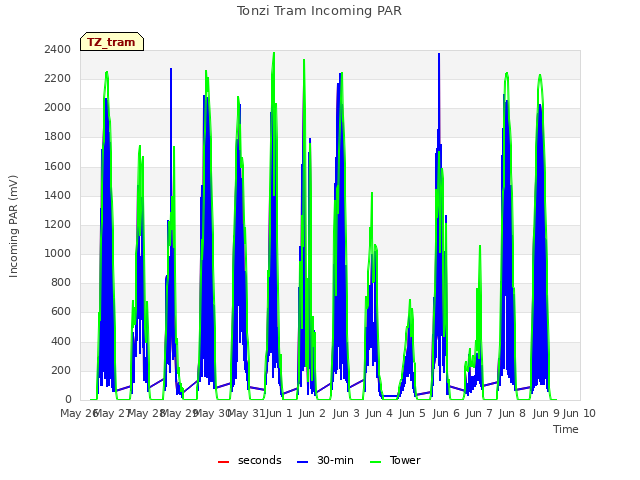Screen dimensions: 640x480
Task: Click the Jun 4 x-axis date label
Action: coord(379,413)
